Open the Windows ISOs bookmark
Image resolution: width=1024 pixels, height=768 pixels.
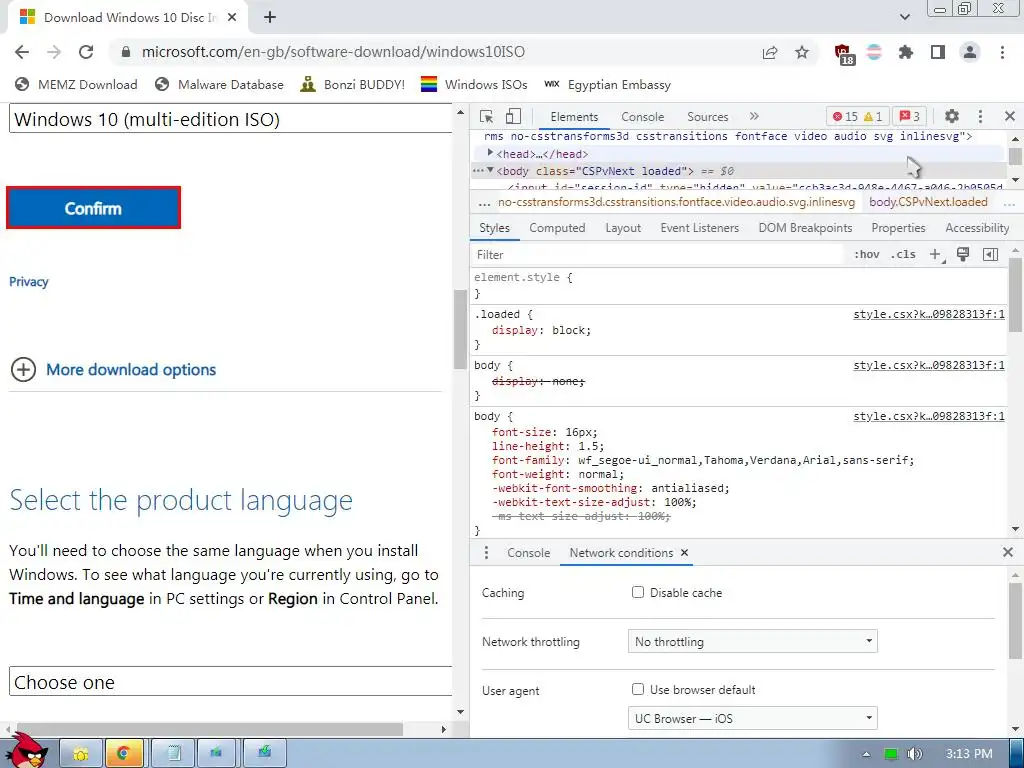coord(474,84)
